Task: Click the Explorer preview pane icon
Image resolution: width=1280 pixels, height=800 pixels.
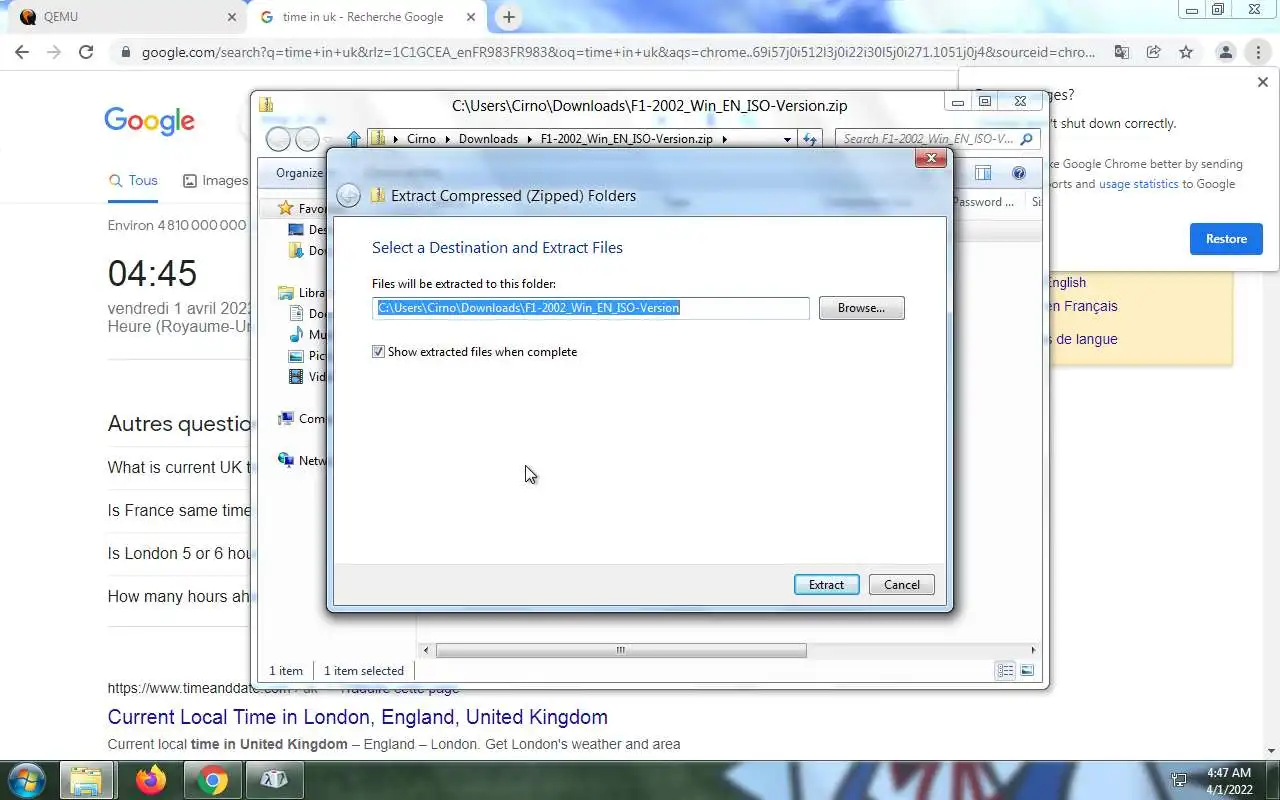Action: 983,173
